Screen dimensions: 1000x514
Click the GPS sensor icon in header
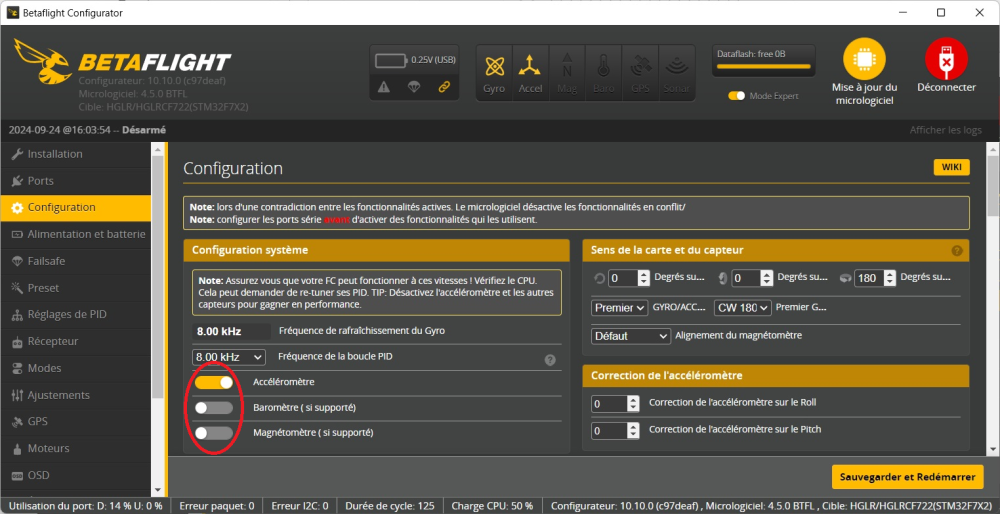(640, 71)
